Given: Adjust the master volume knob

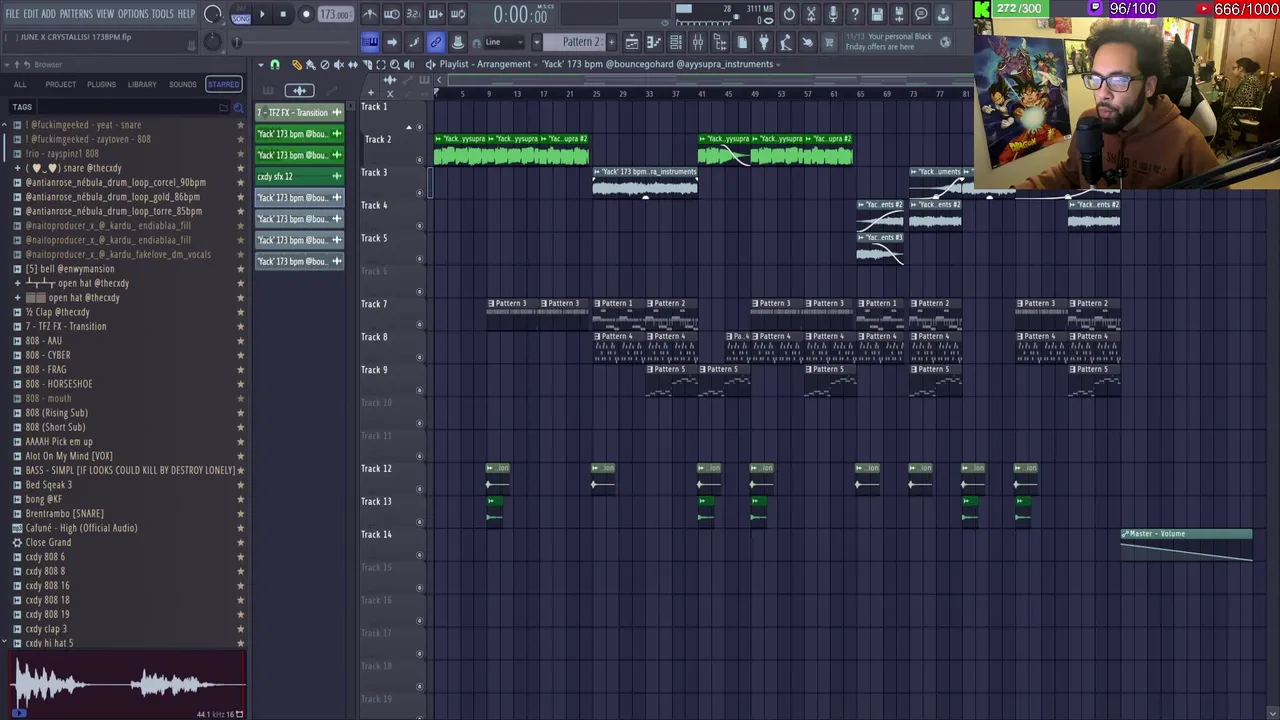Looking at the screenshot, I should (212, 14).
